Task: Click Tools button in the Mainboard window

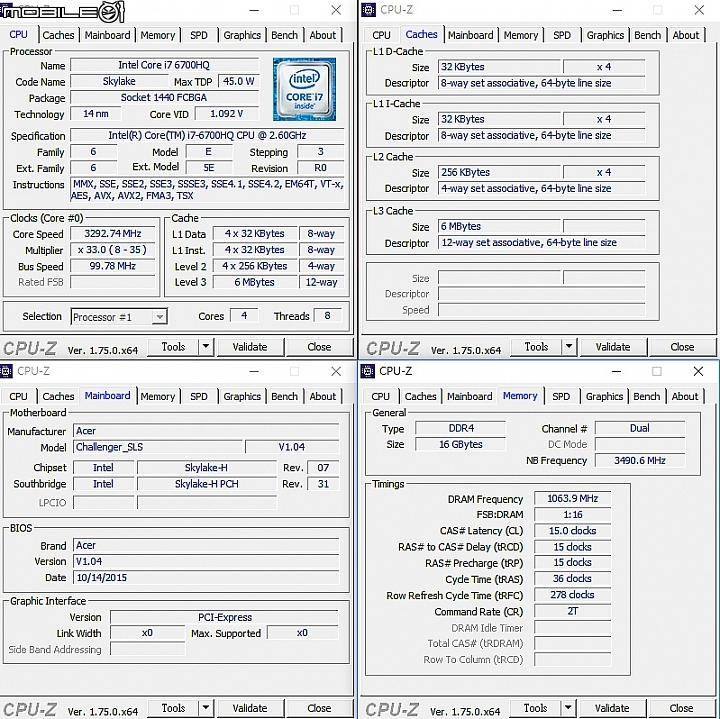Action: point(173,708)
